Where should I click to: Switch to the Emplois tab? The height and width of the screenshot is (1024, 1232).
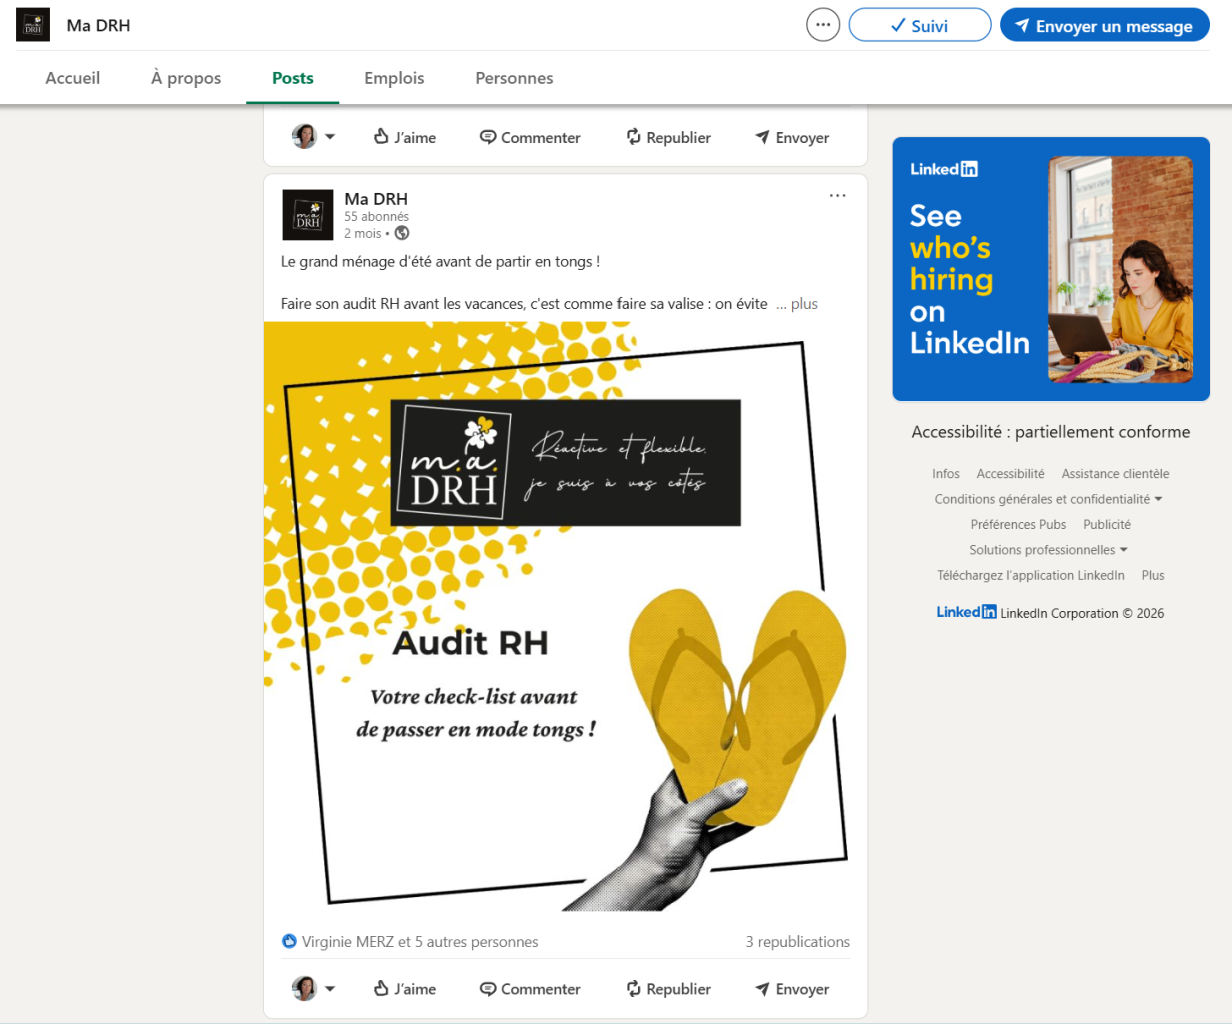coord(394,78)
